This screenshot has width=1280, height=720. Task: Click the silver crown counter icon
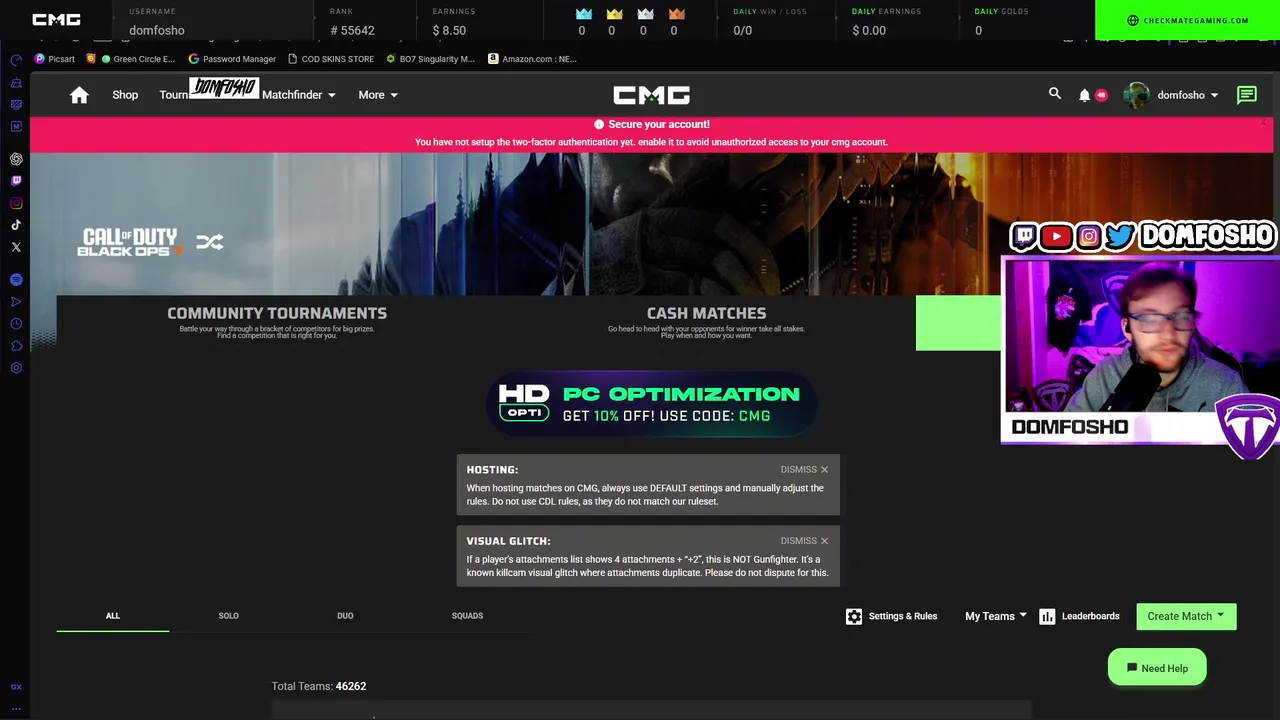point(646,14)
